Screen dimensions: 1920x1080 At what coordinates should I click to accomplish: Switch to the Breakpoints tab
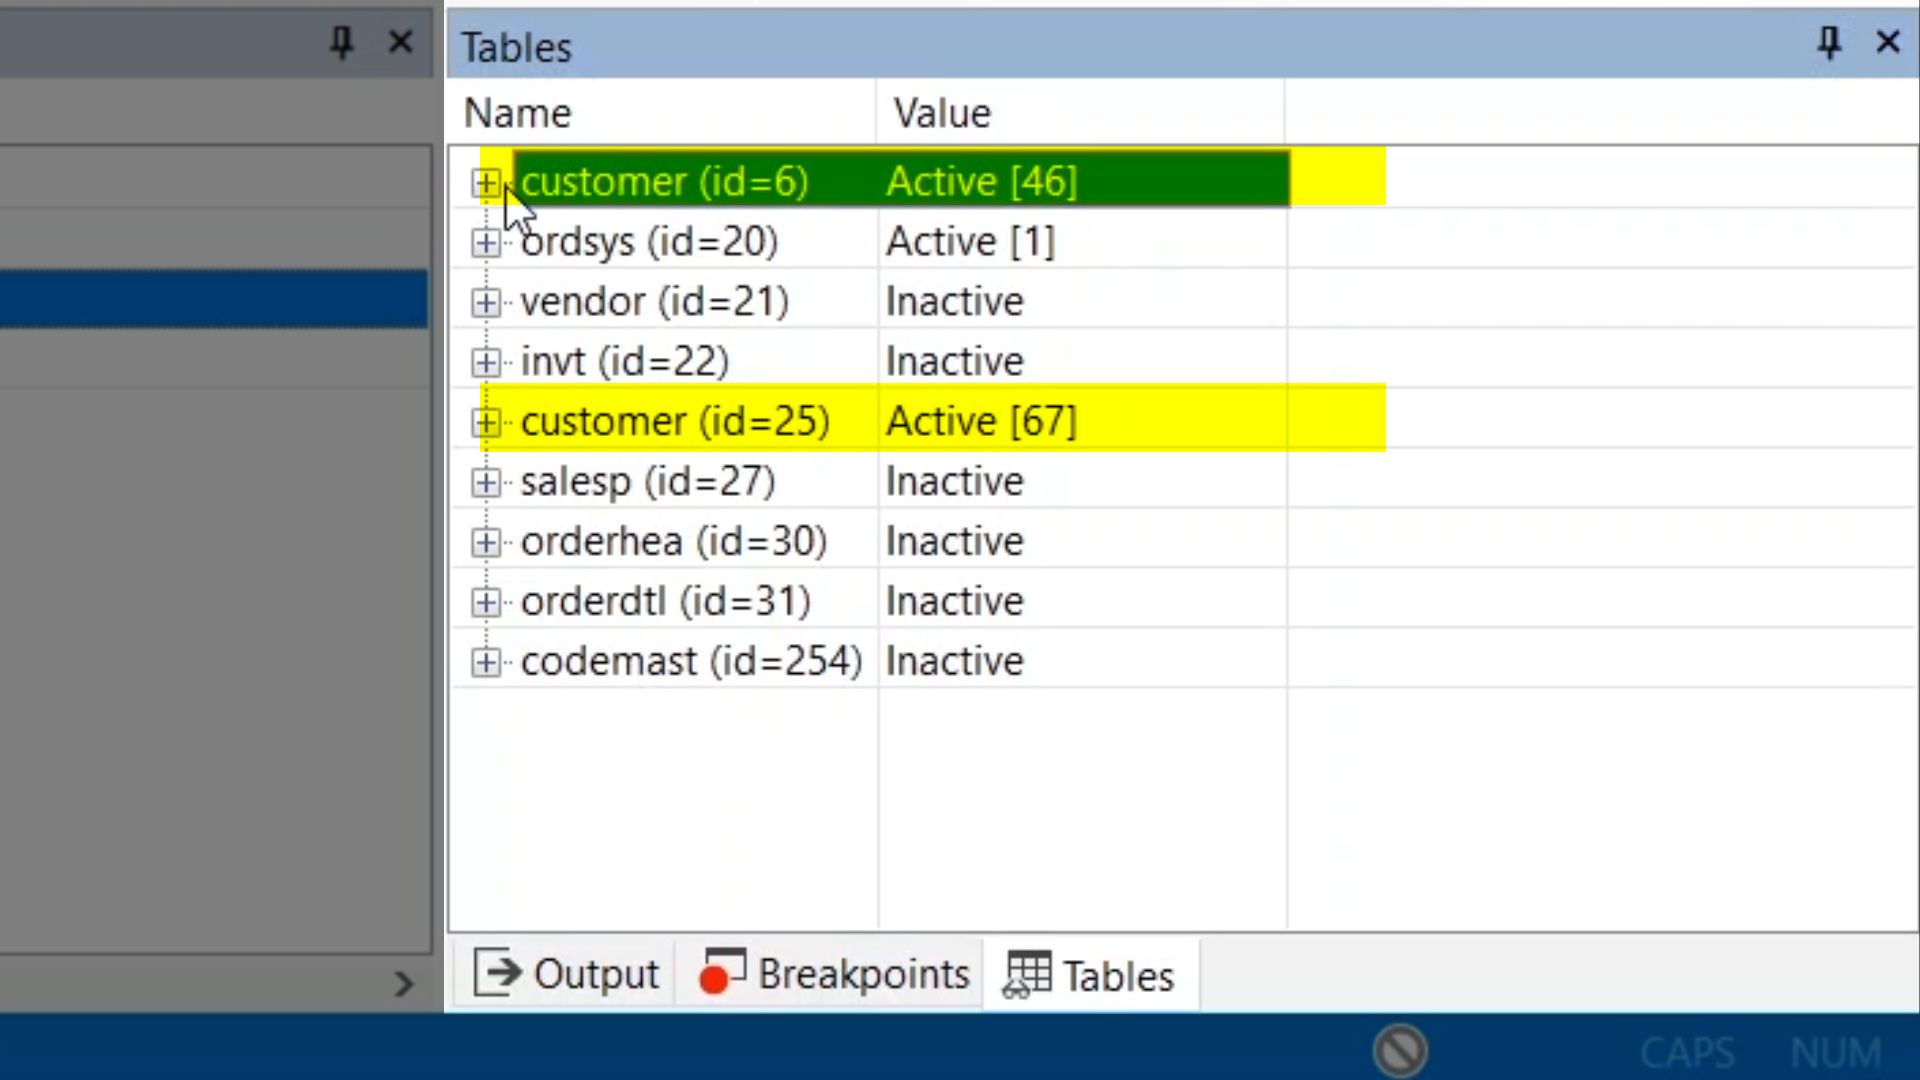[863, 974]
